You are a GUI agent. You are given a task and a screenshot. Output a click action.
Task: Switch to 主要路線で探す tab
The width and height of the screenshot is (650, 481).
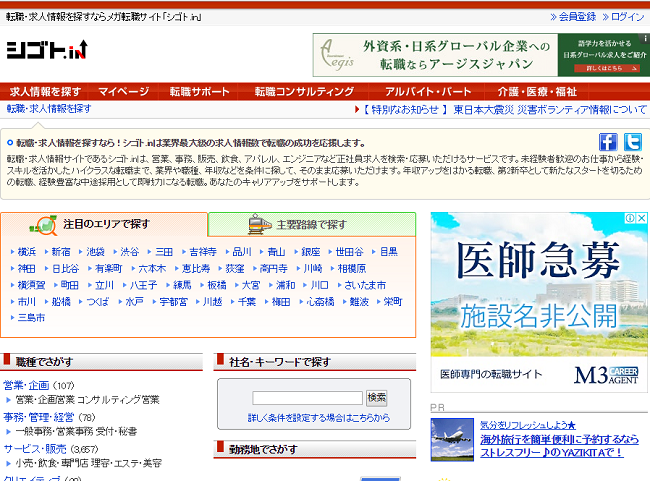(x=312, y=224)
